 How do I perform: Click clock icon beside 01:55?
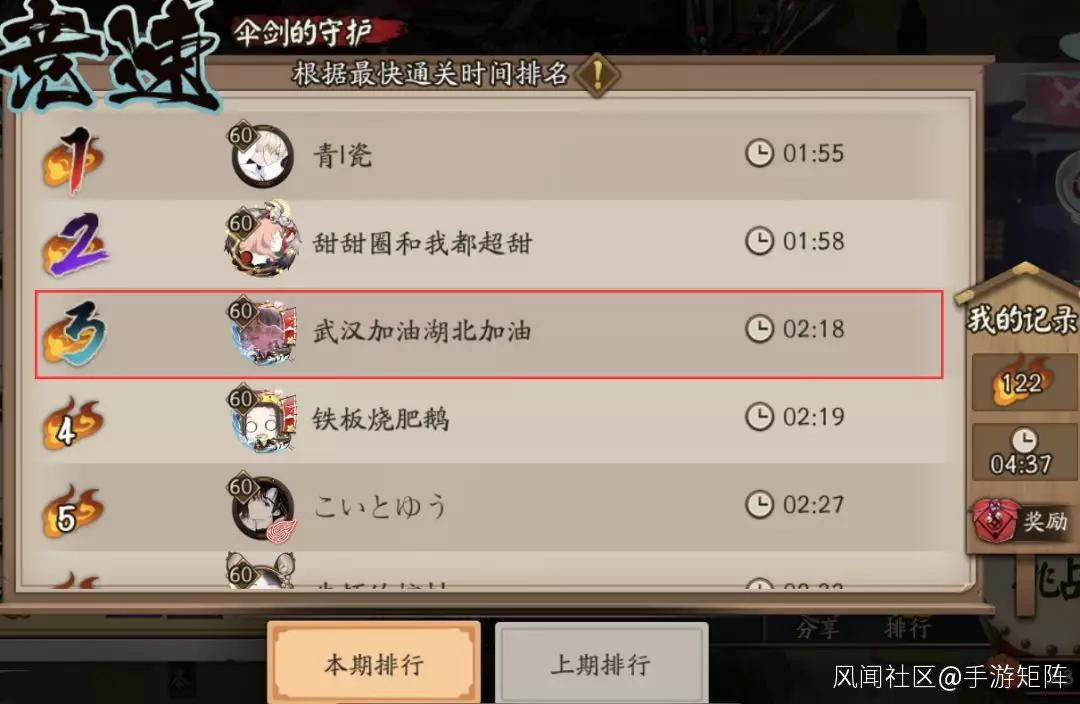coord(759,153)
